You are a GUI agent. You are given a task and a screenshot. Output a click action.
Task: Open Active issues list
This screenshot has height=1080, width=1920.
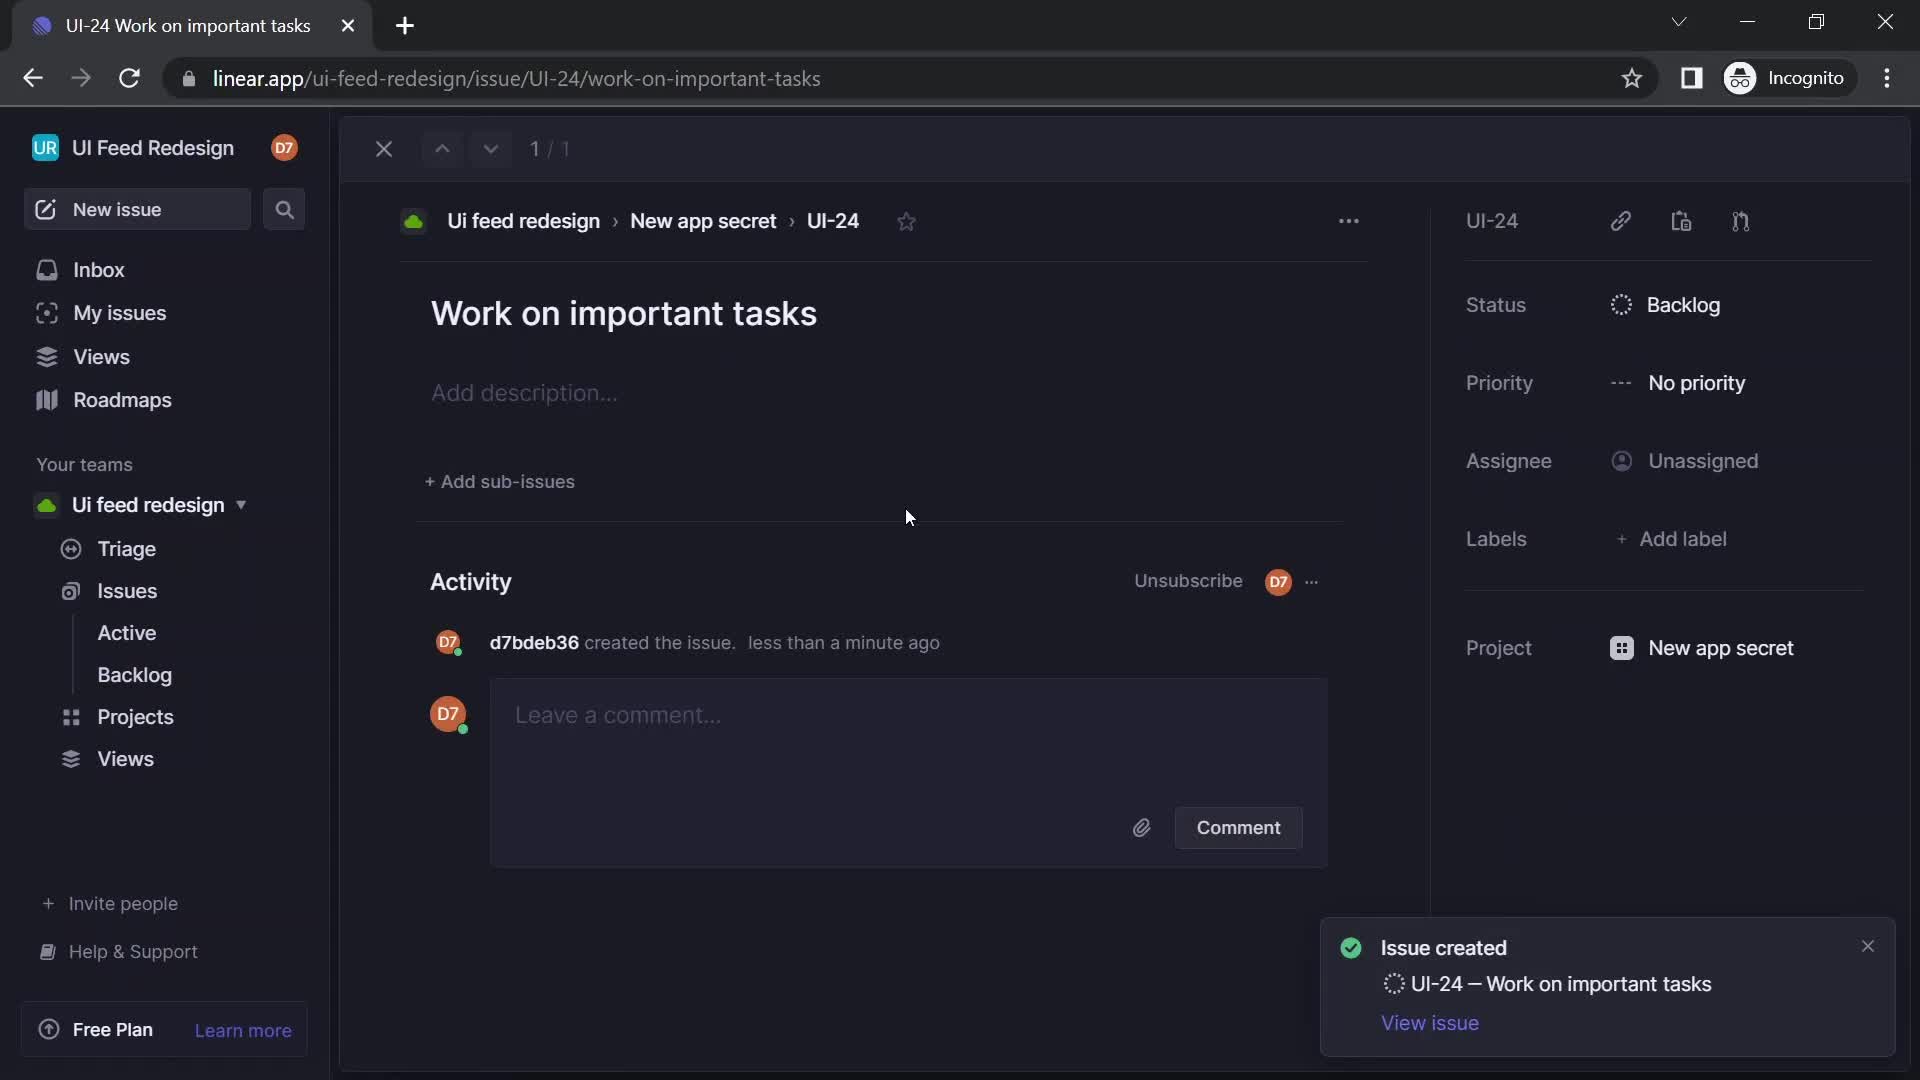[127, 633]
